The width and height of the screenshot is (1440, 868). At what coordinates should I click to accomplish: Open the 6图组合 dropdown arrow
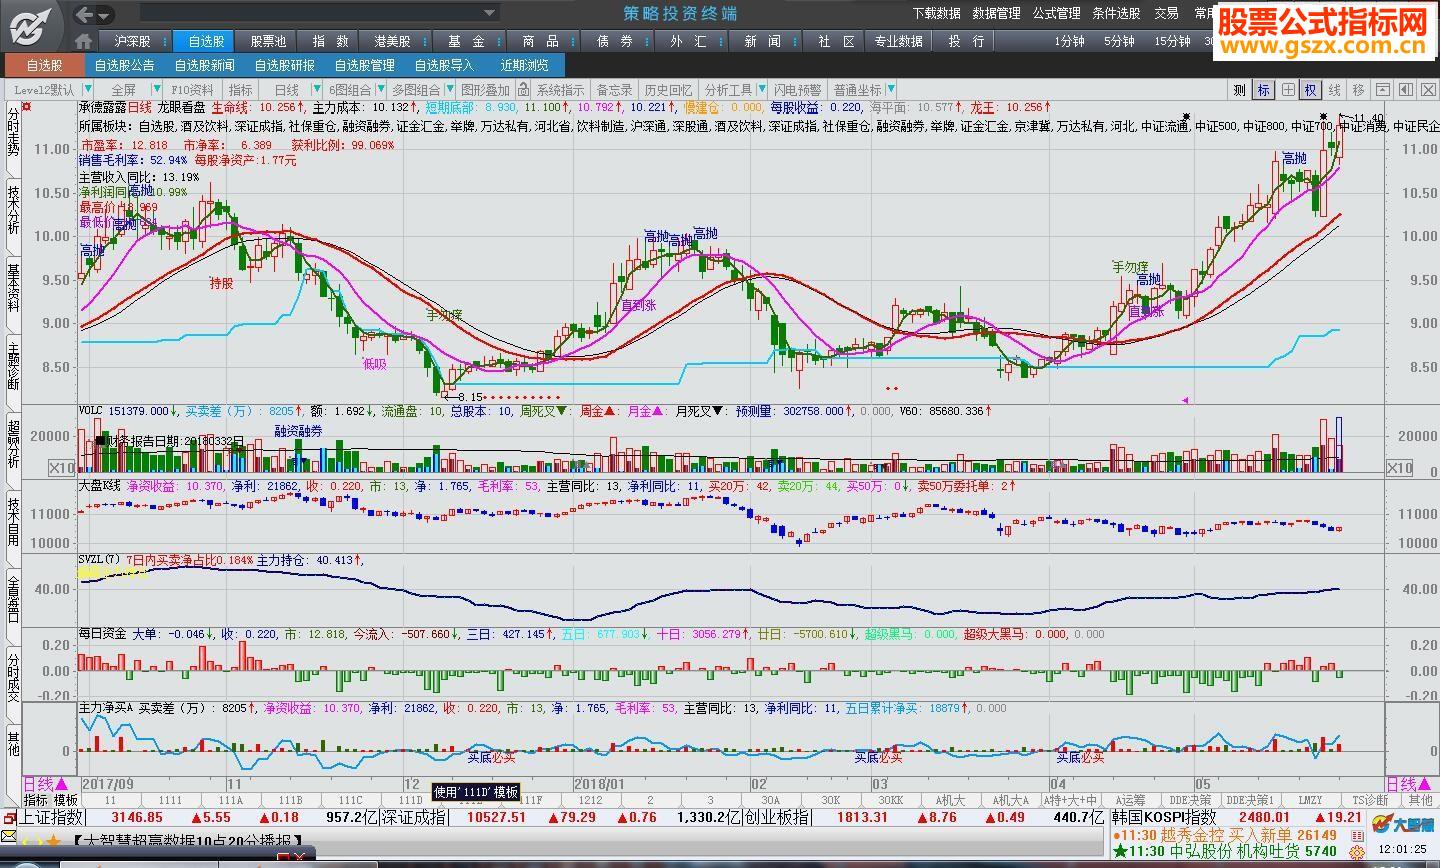point(382,90)
